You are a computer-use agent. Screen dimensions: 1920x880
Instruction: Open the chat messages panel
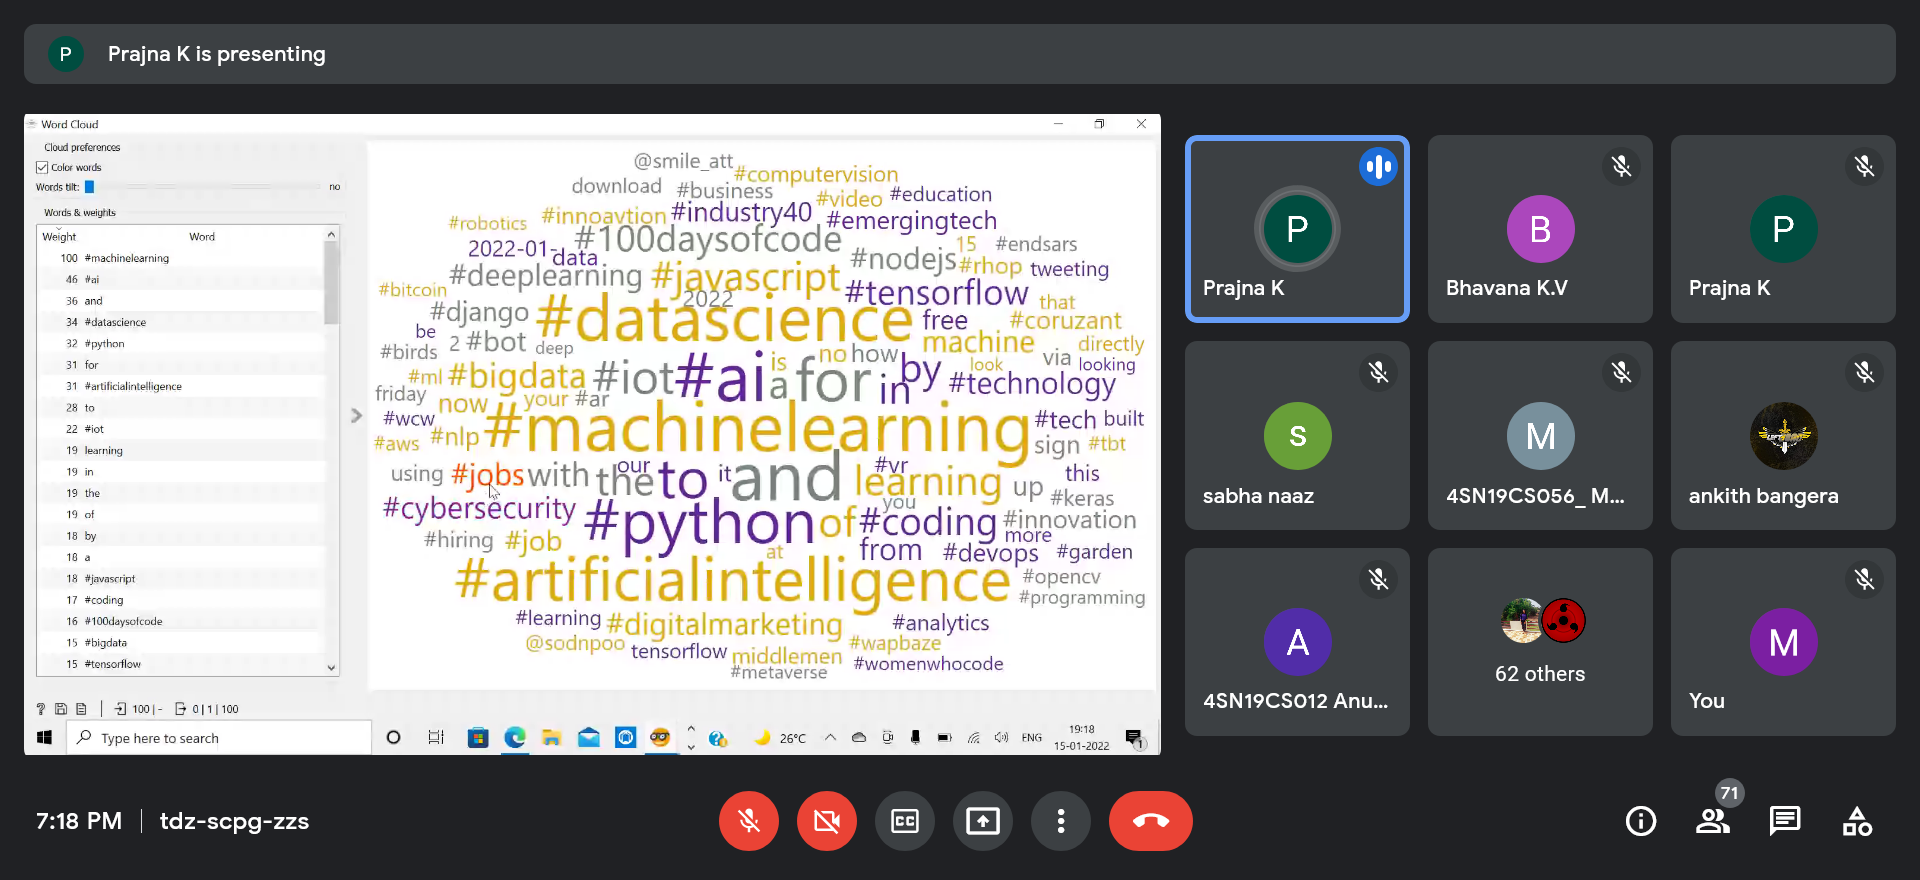pyautogui.click(x=1784, y=821)
